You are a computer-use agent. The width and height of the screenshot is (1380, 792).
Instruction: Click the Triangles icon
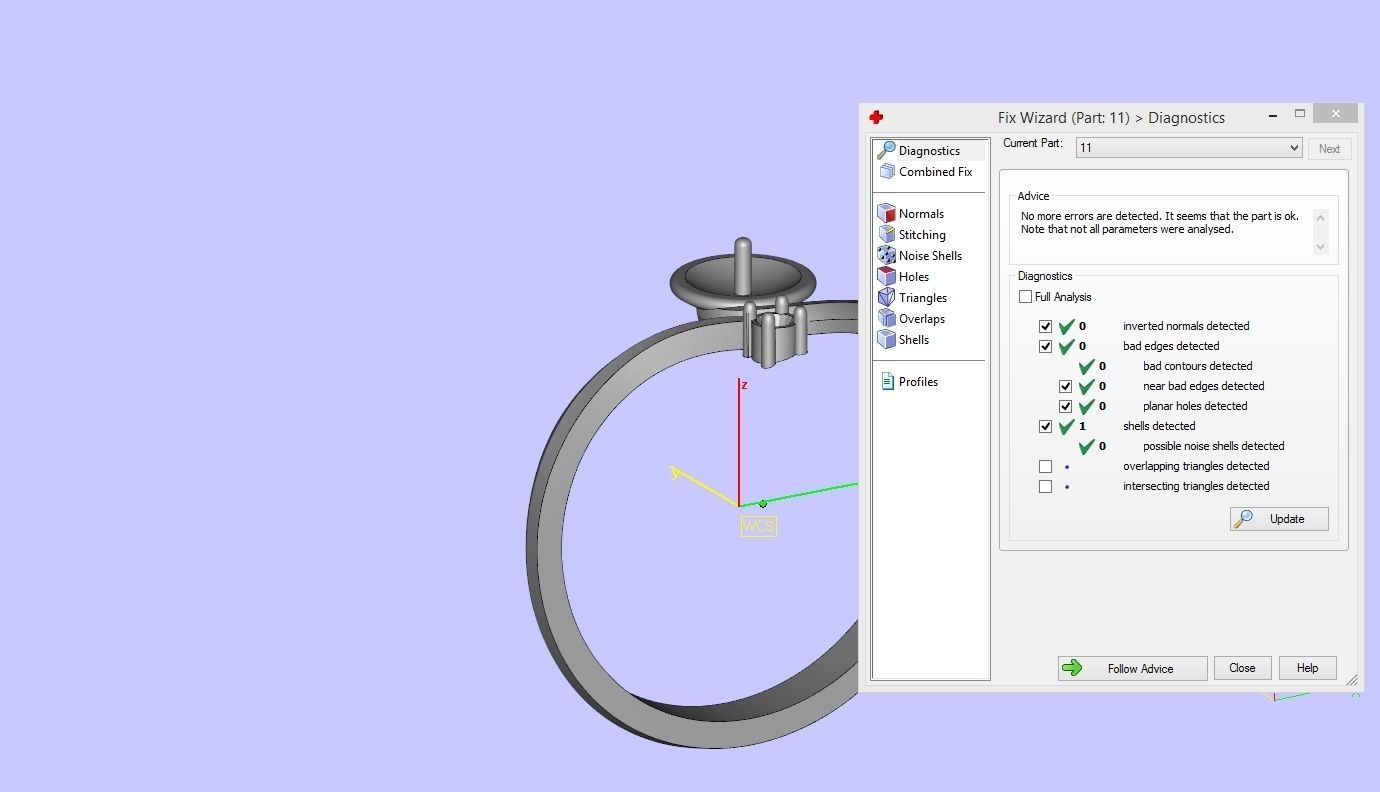click(x=886, y=297)
